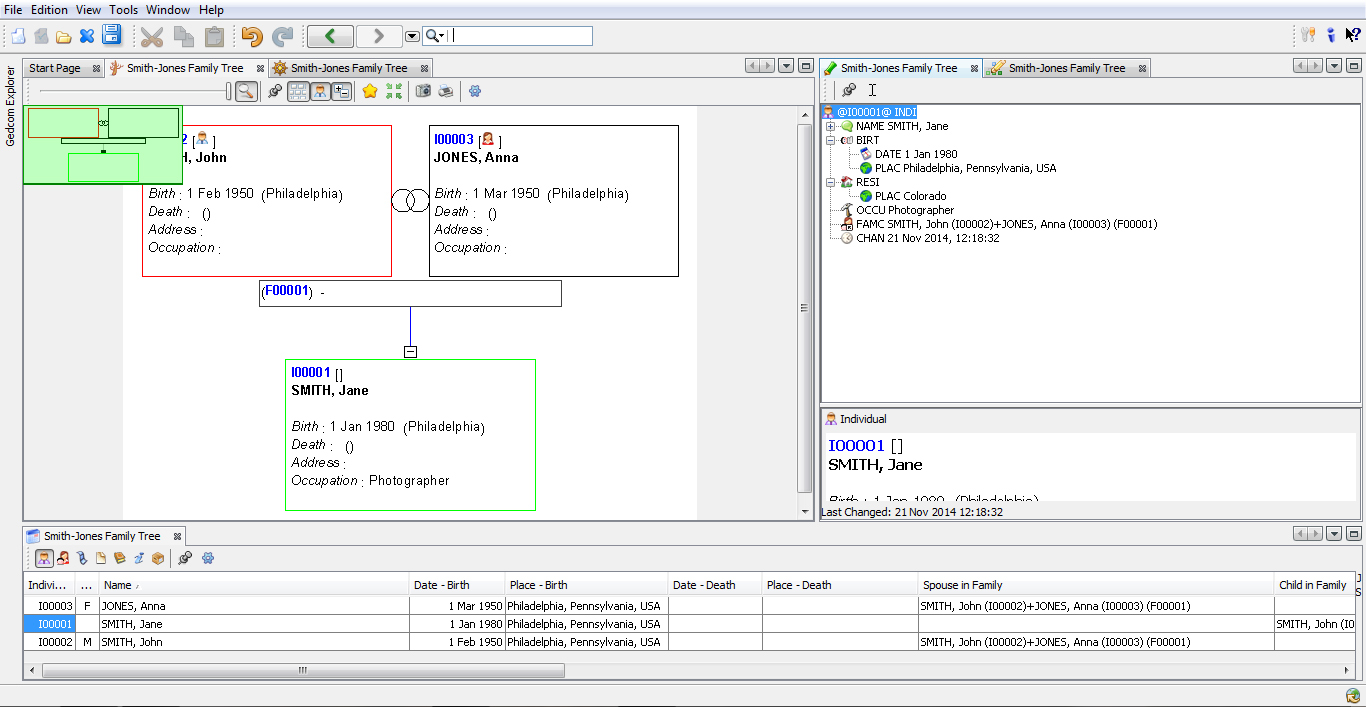The height and width of the screenshot is (707, 1366).
Task: Click the repositories box icon in the table toolbar
Action: click(x=157, y=558)
